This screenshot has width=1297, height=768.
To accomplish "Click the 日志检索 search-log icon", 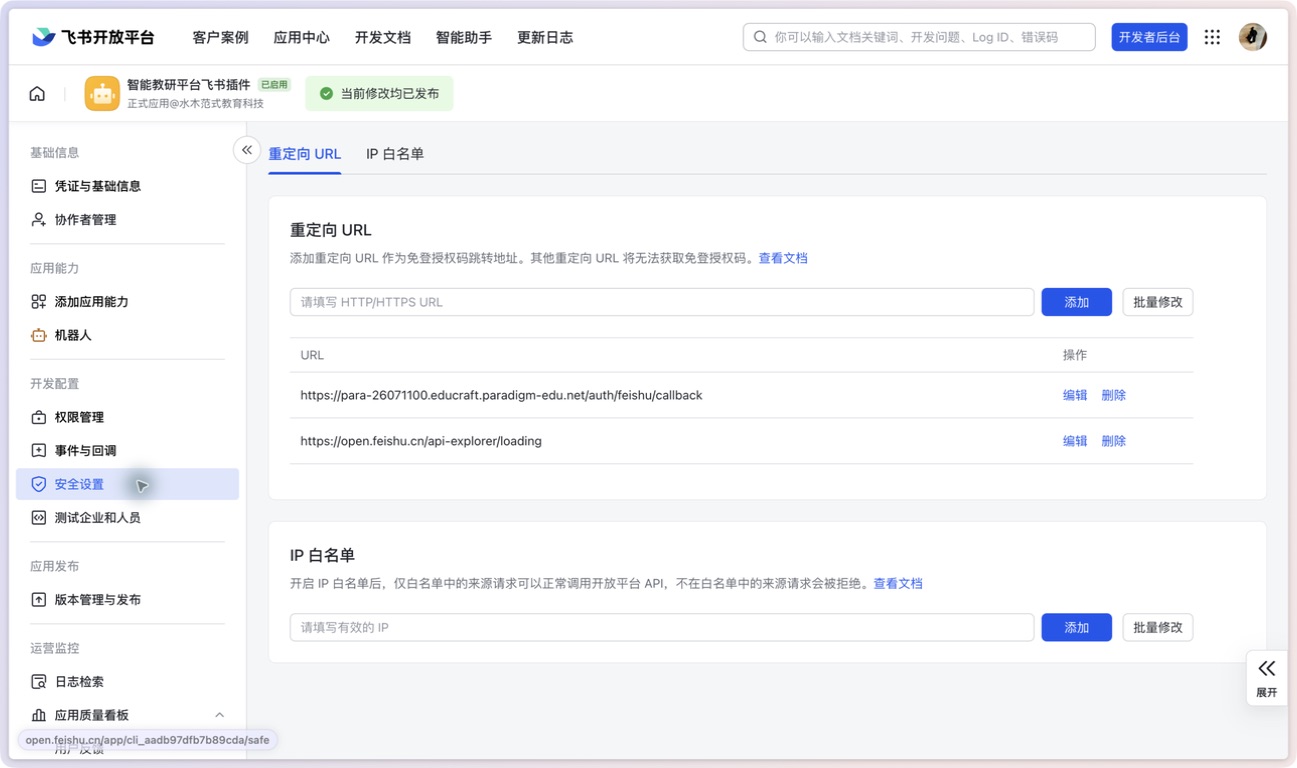I will tap(38, 682).
